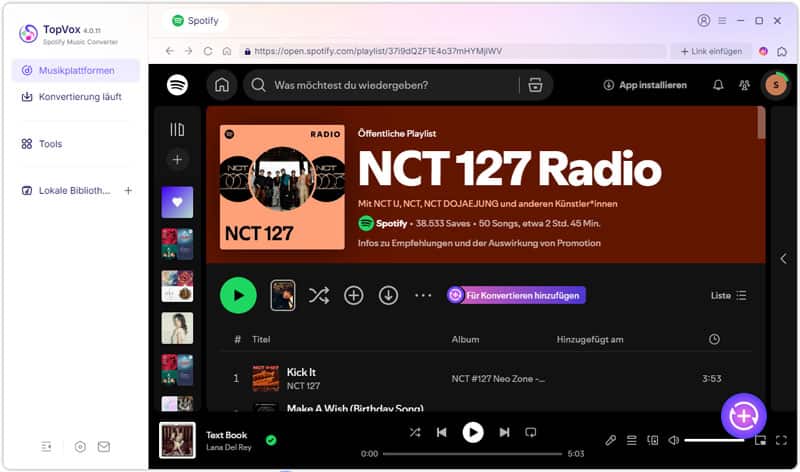The image size is (800, 472).
Task: Open more options three-dot menu
Action: tap(423, 295)
